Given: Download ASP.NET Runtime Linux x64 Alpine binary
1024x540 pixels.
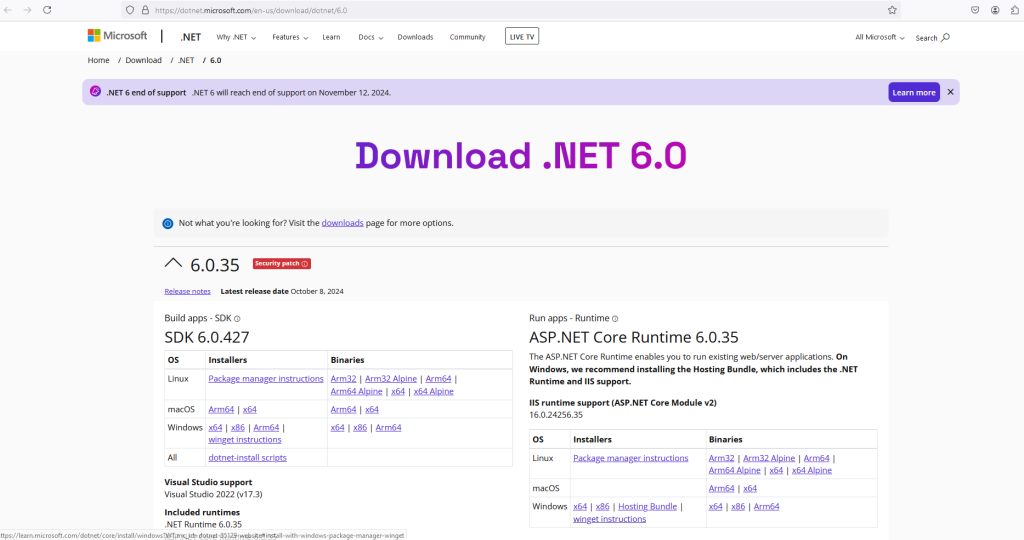Looking at the screenshot, I should 812,470.
